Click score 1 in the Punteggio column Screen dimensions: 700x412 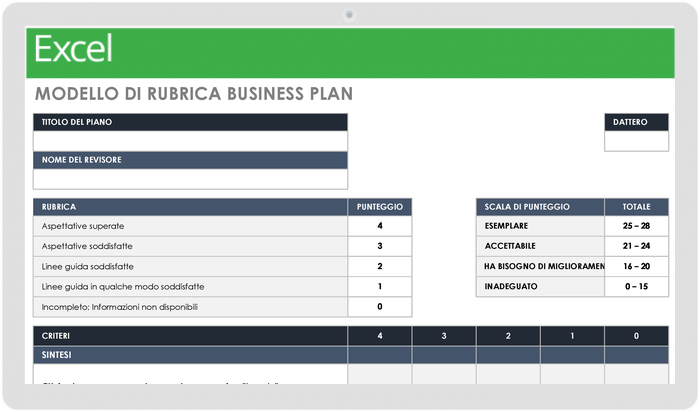pyautogui.click(x=379, y=287)
